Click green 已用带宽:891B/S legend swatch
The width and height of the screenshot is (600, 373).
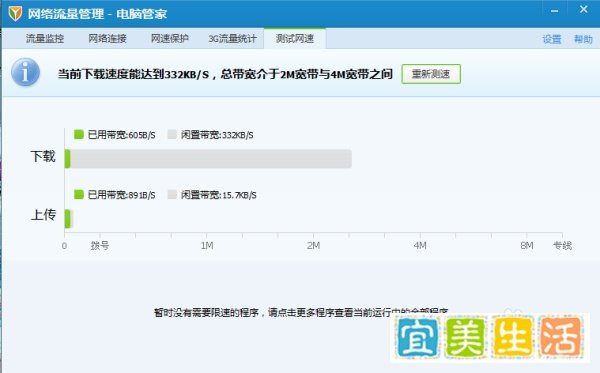[79, 194]
